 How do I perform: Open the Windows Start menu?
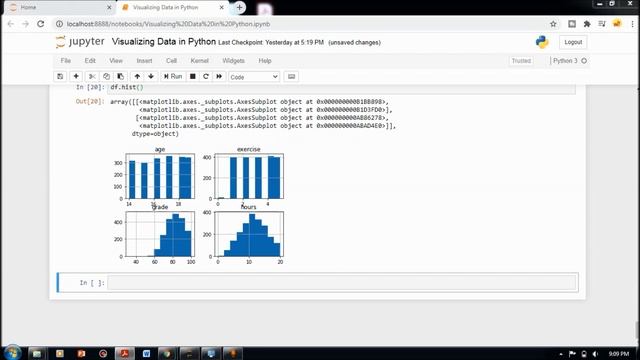(13, 353)
